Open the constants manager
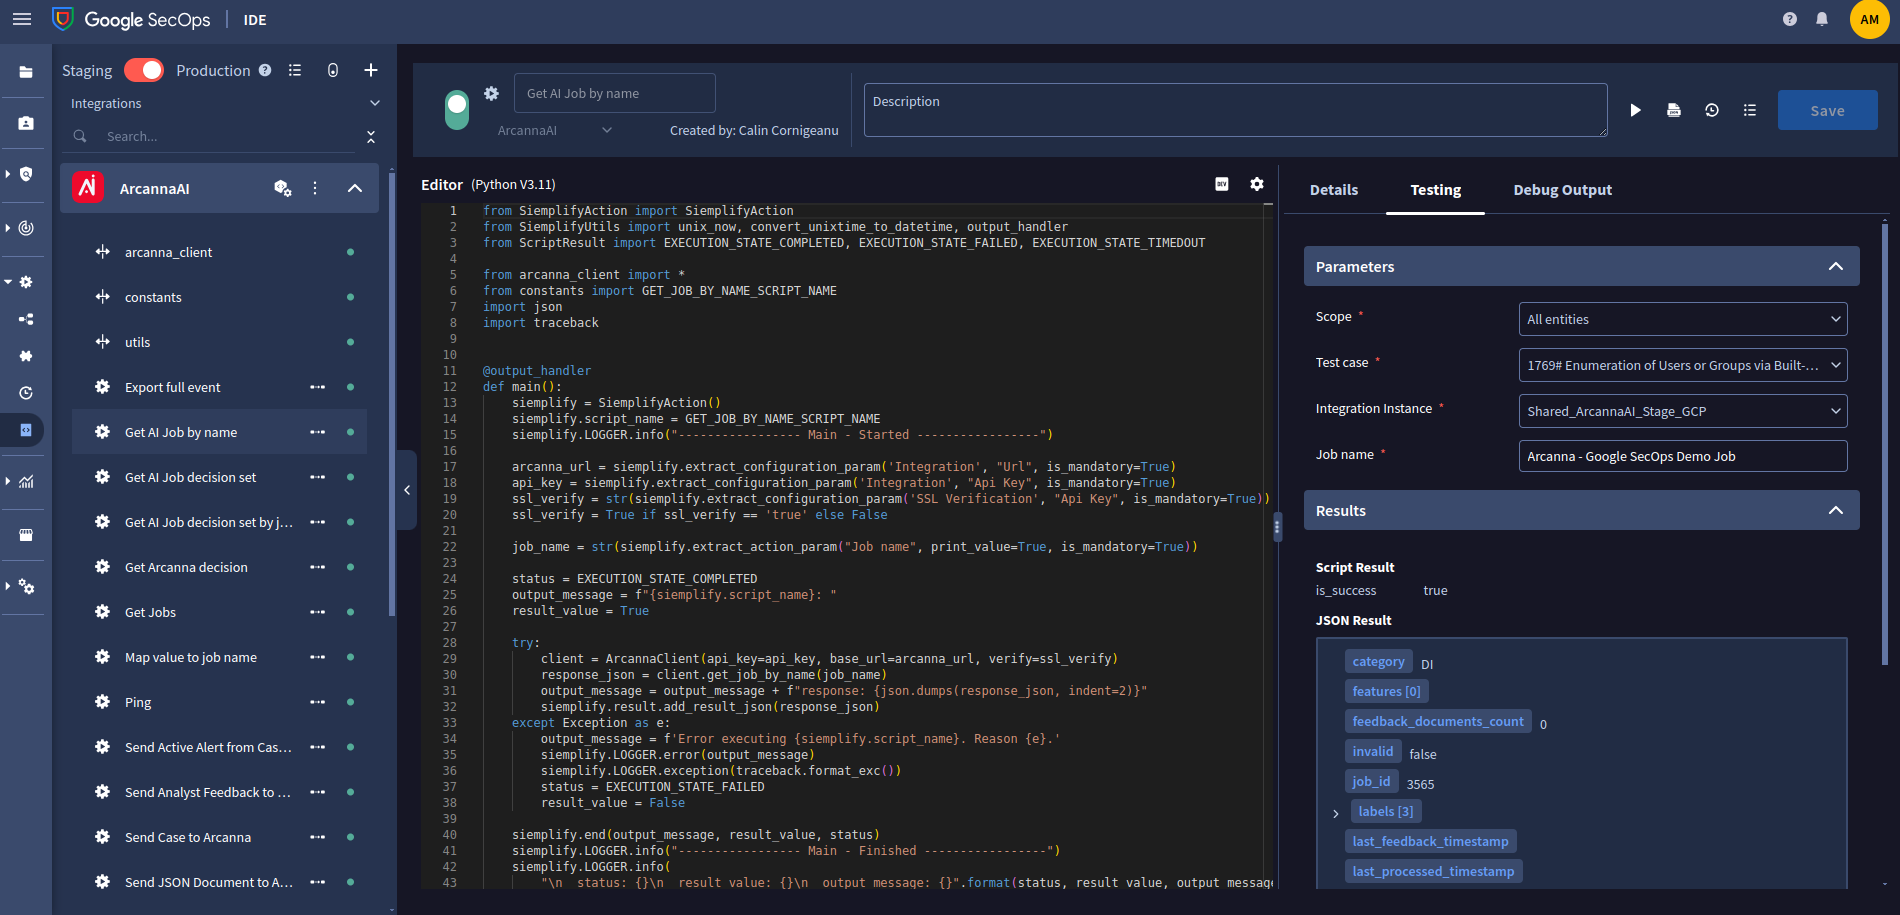 [153, 297]
